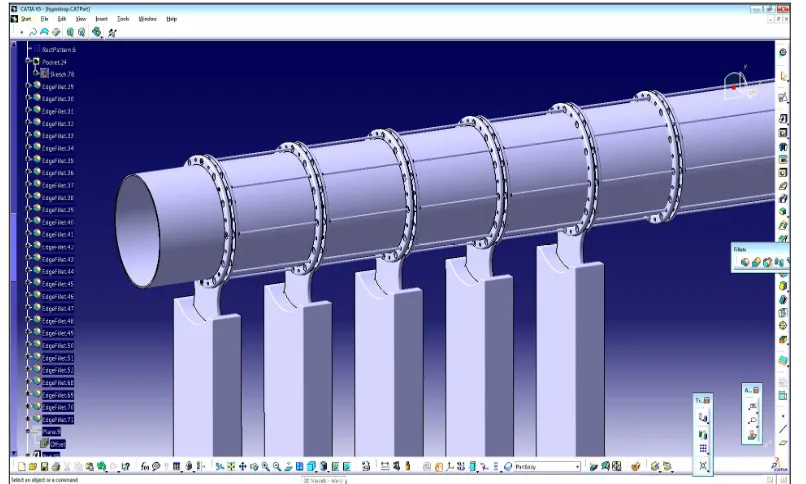Expand the EdgeFillet.41 tree node
The image size is (806, 484).
[x=28, y=234]
